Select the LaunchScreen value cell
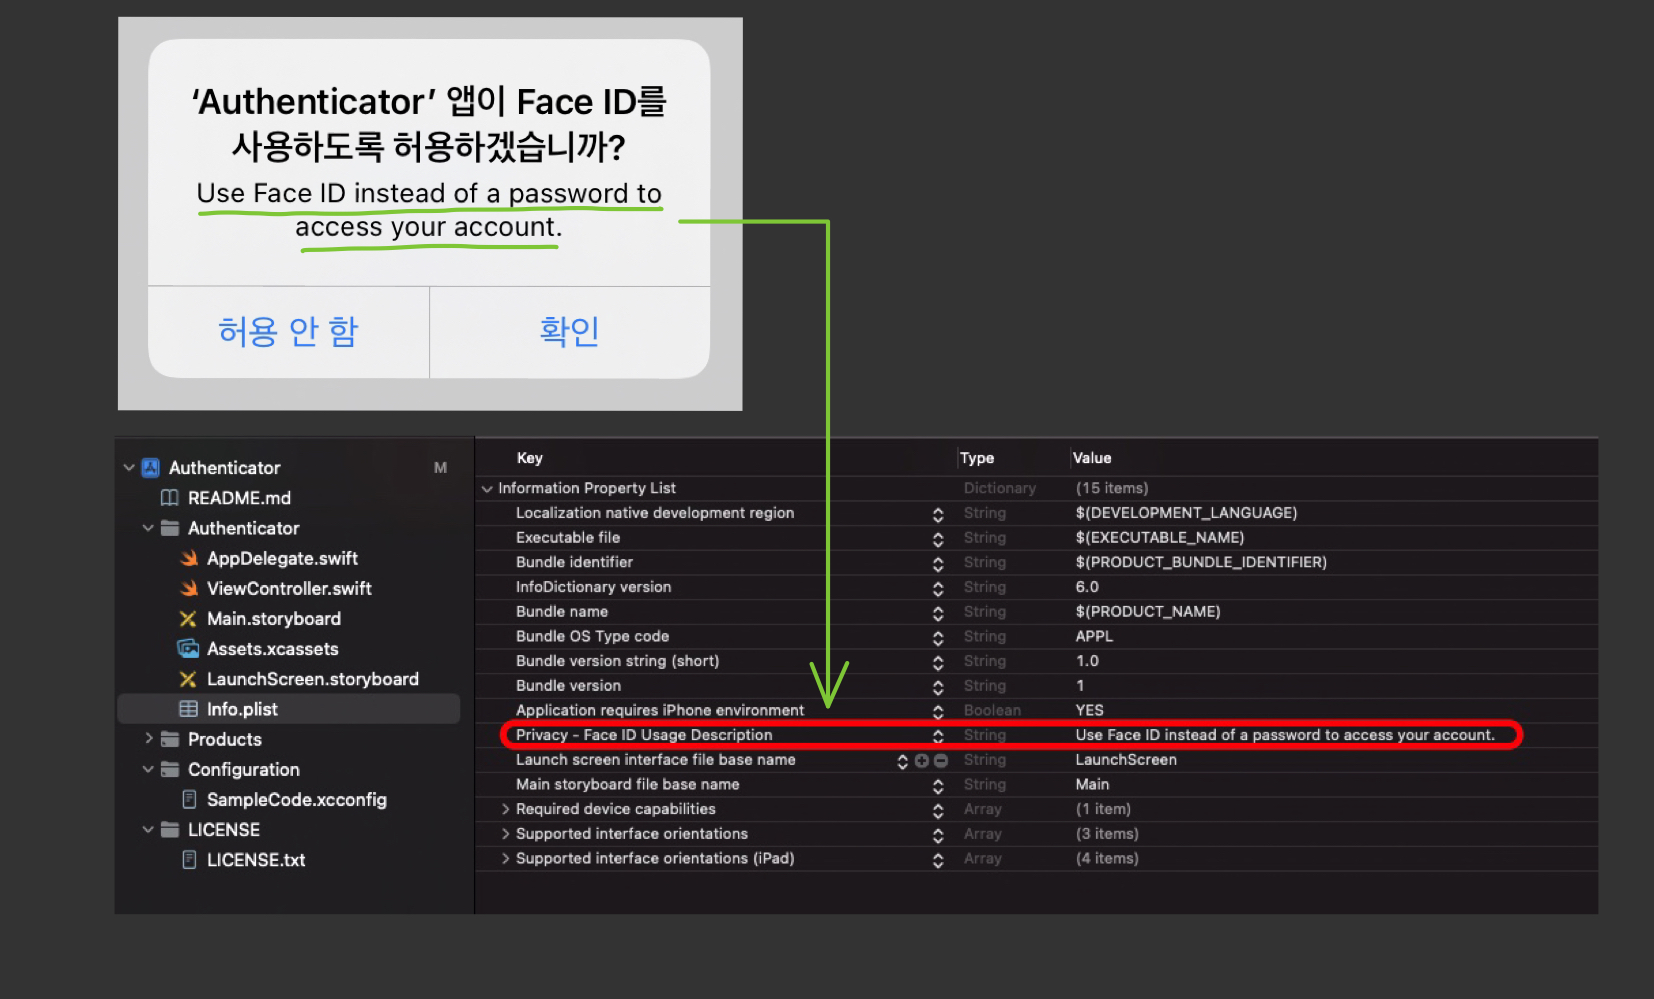This screenshot has width=1654, height=999. click(x=1126, y=760)
